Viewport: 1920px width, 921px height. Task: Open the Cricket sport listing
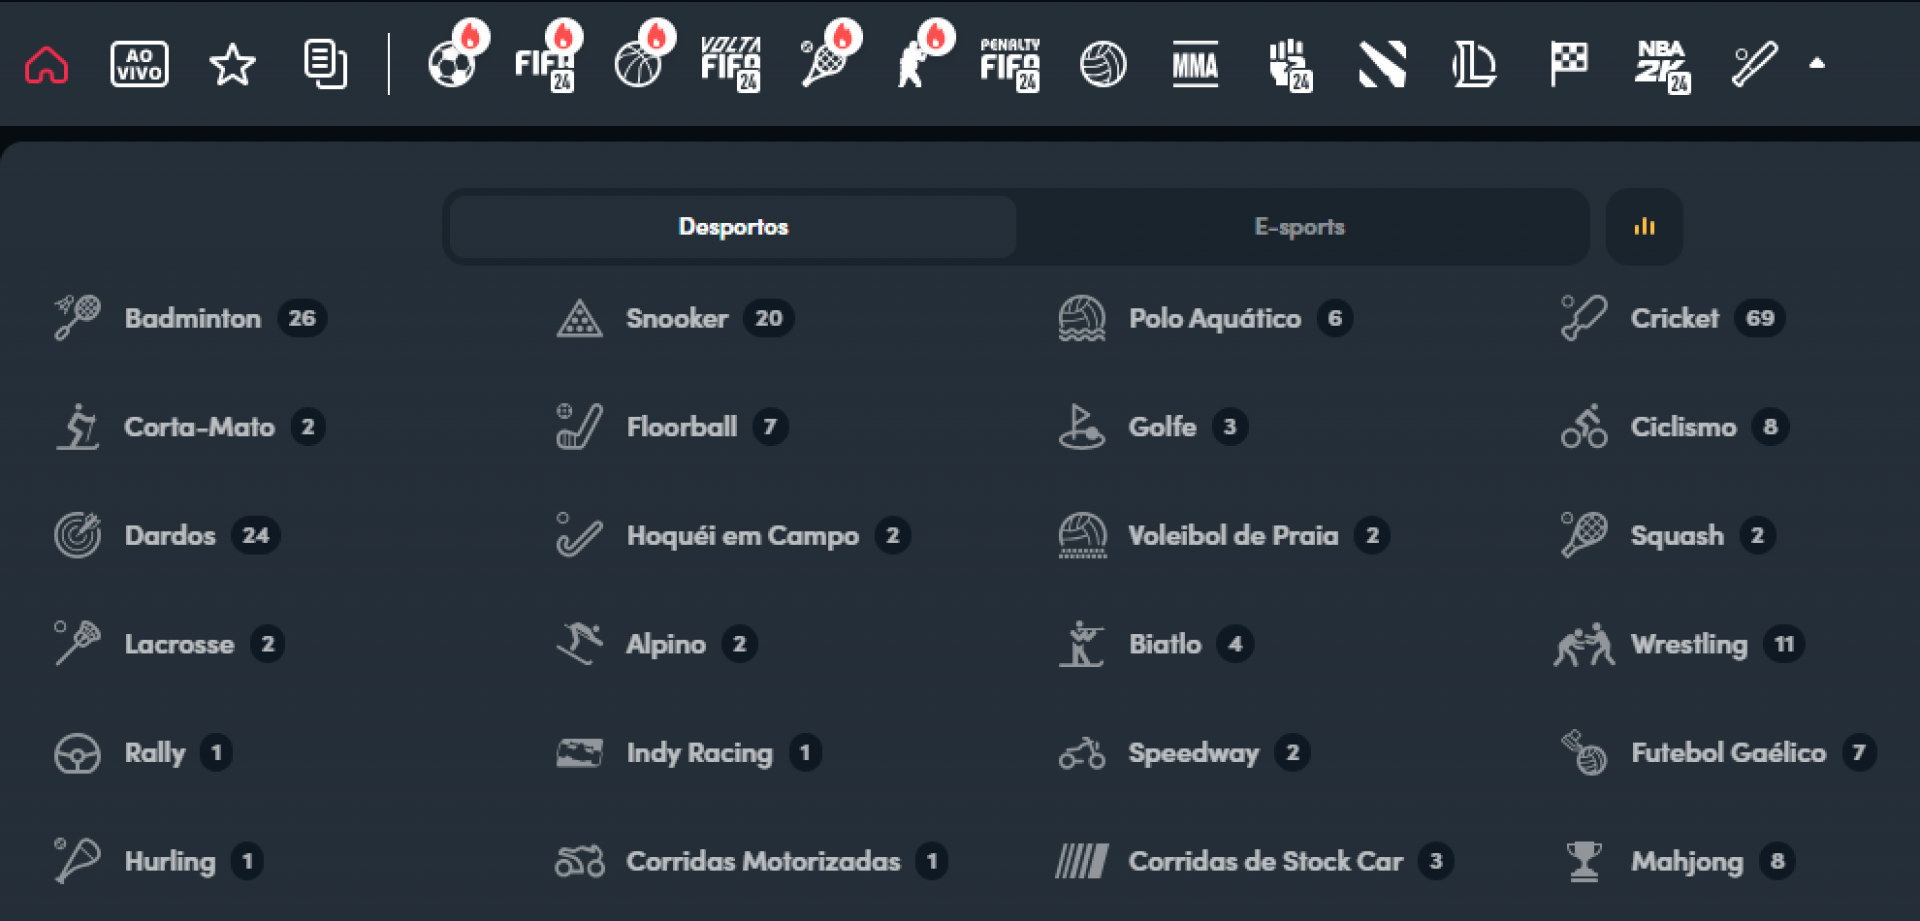tap(1674, 318)
